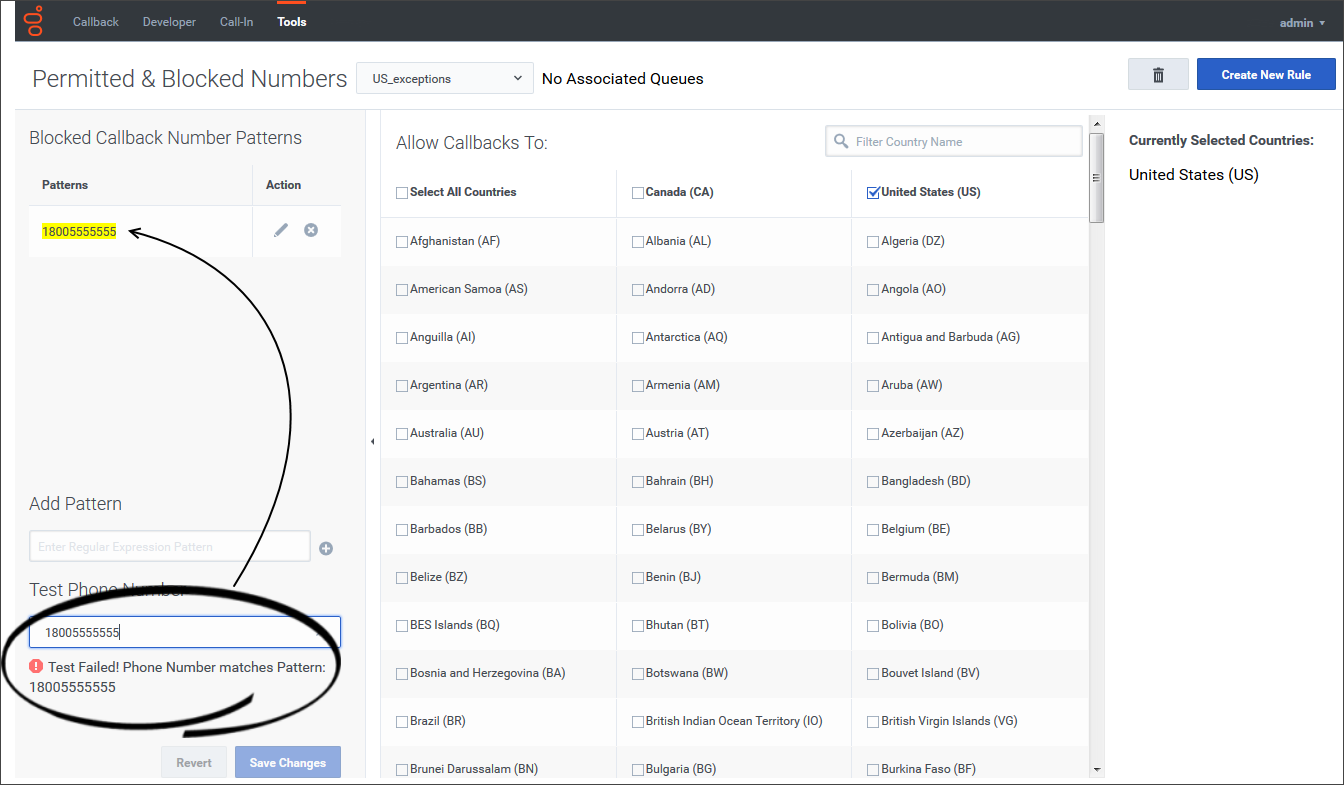
Task: Click the plus icon to add a pattern
Action: [x=326, y=547]
